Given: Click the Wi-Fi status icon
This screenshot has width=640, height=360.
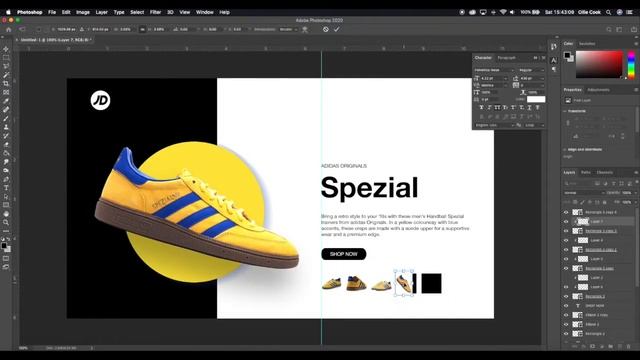Looking at the screenshot, I should pyautogui.click(x=503, y=12).
